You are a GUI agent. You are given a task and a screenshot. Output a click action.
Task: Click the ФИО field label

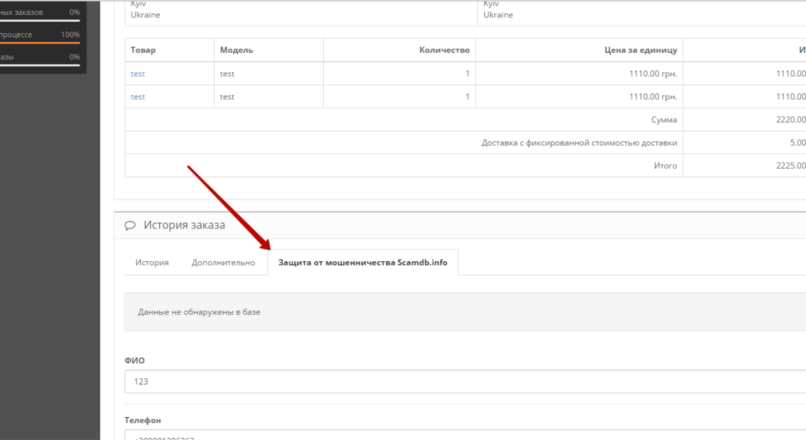click(x=135, y=360)
